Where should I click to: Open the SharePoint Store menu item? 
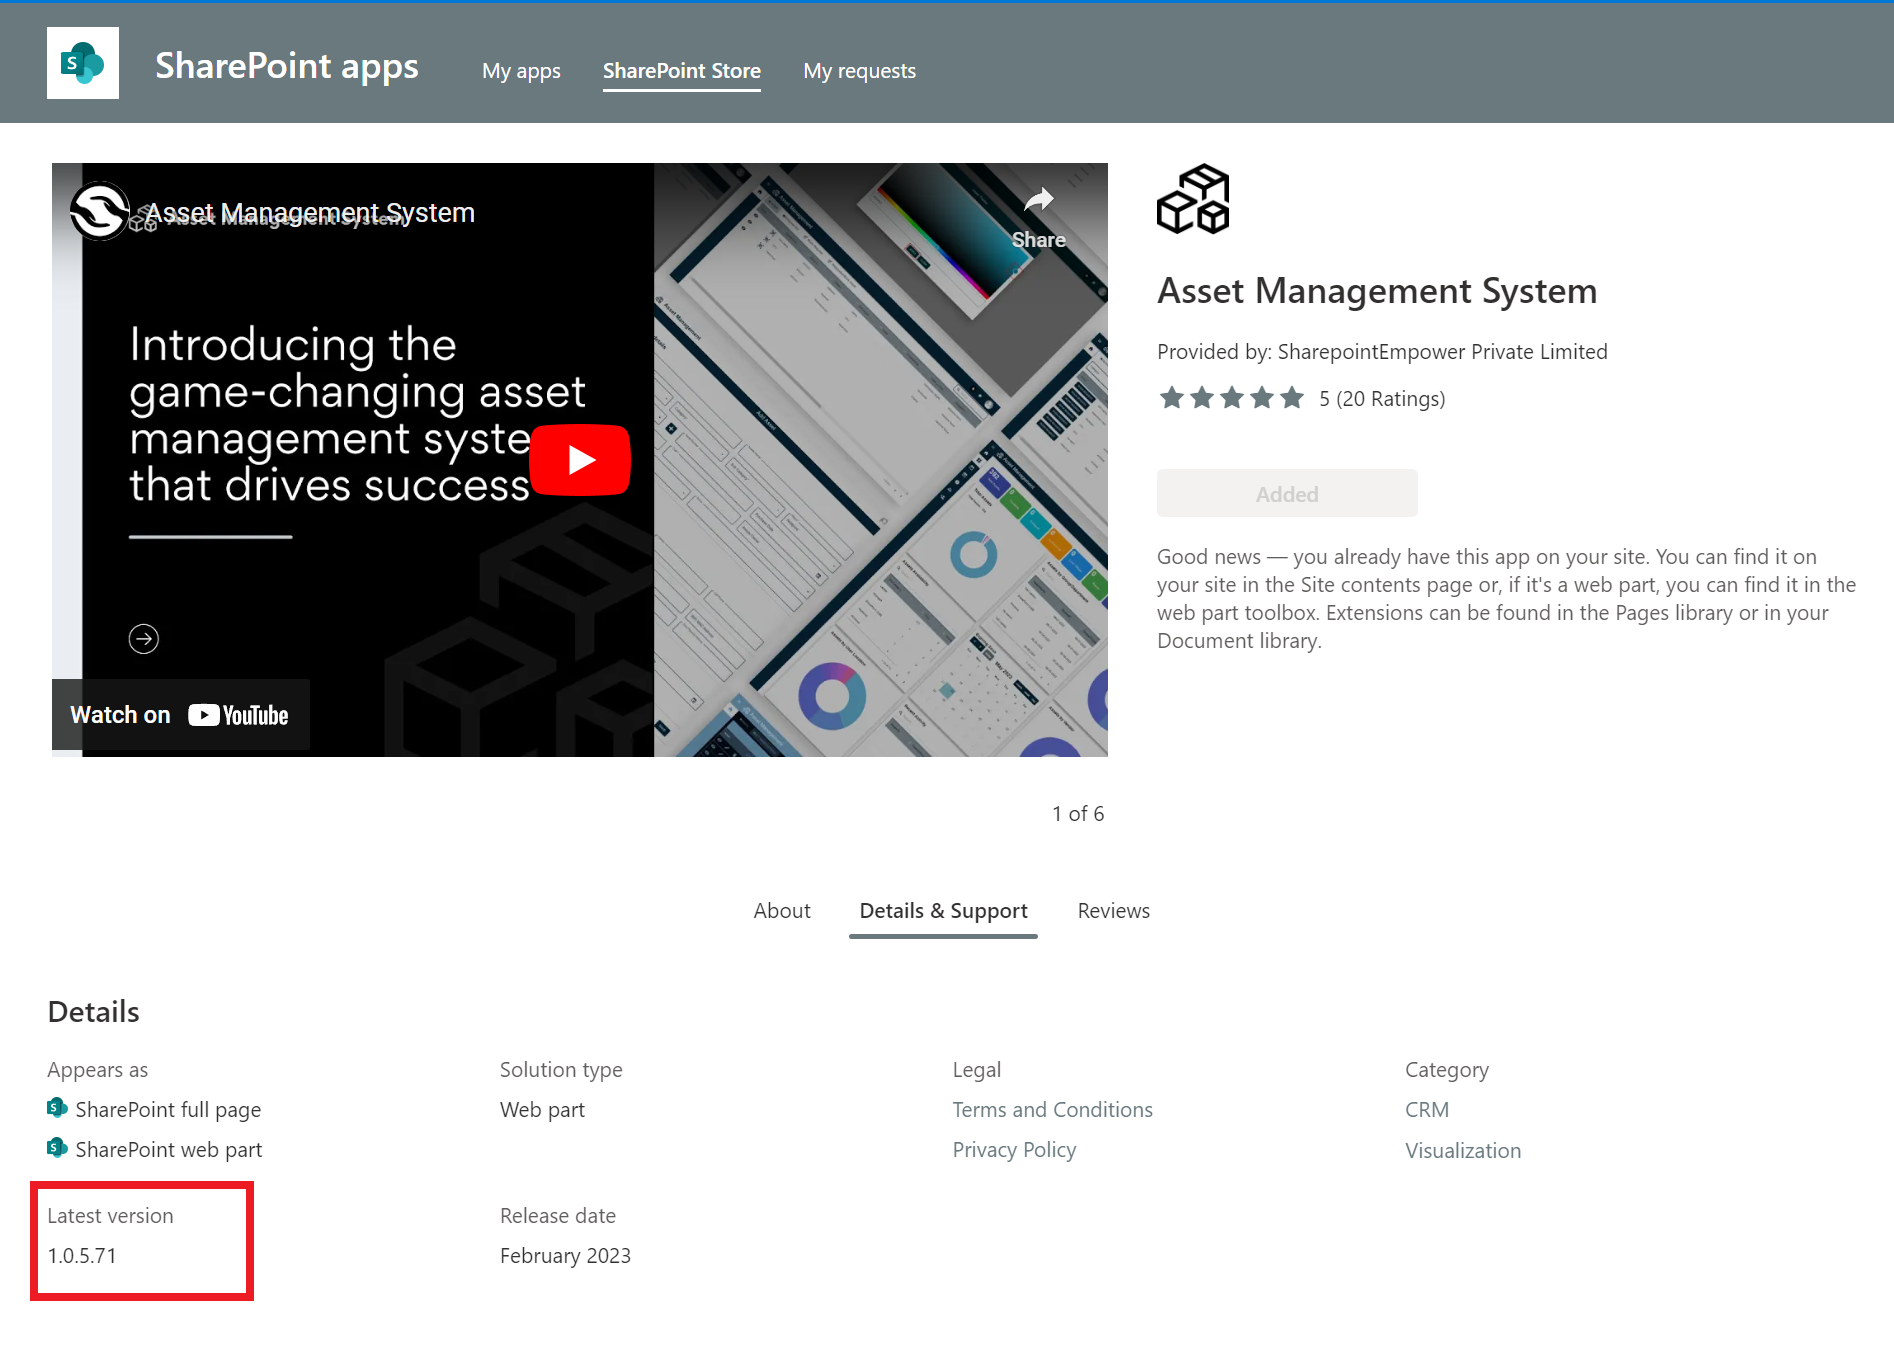pyautogui.click(x=681, y=70)
